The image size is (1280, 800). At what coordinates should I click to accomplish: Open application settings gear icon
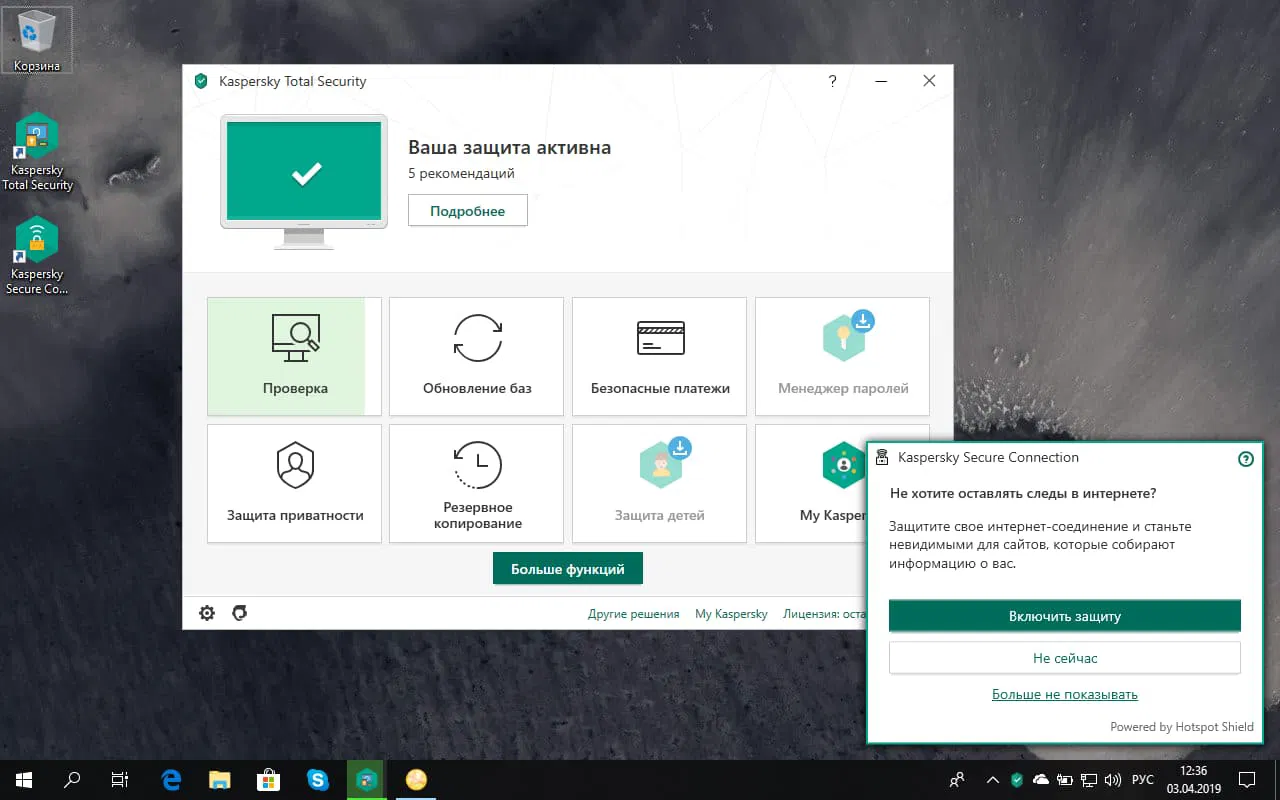click(x=206, y=612)
